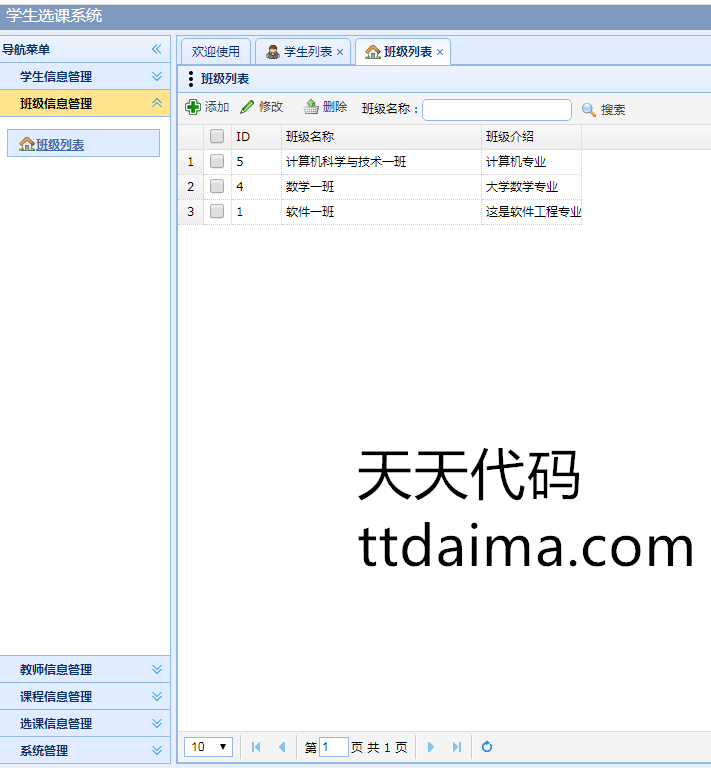Check the box for 数学一班 row
This screenshot has height=768, width=711.
[217, 186]
